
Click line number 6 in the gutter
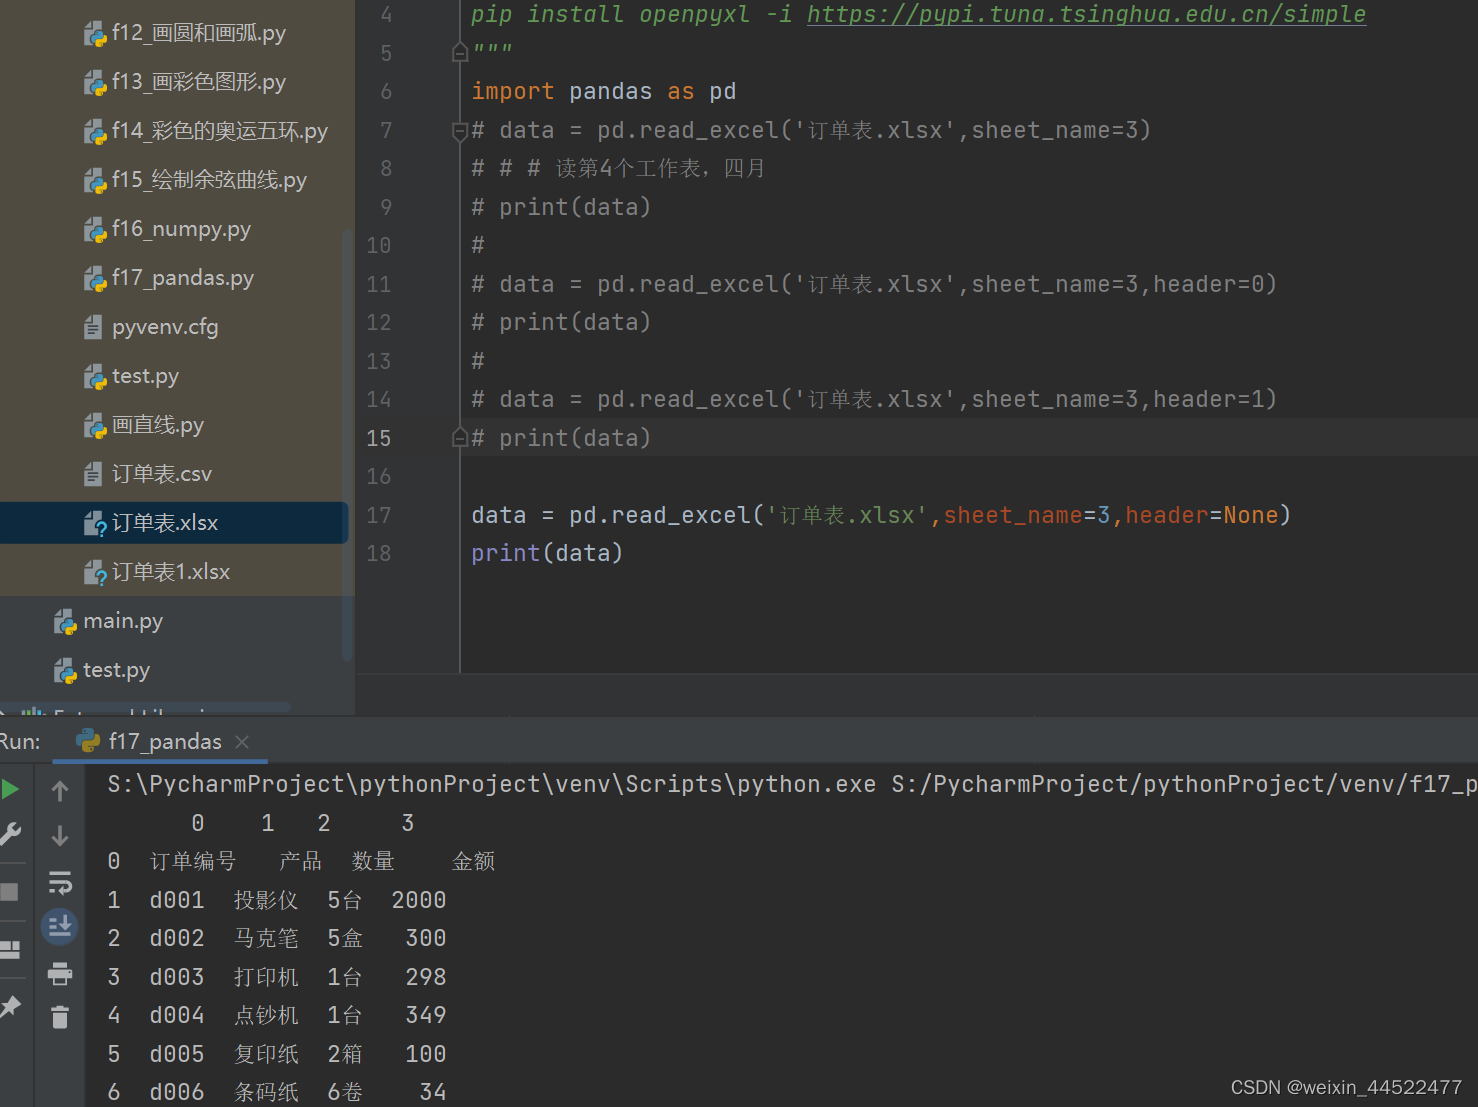(x=386, y=91)
